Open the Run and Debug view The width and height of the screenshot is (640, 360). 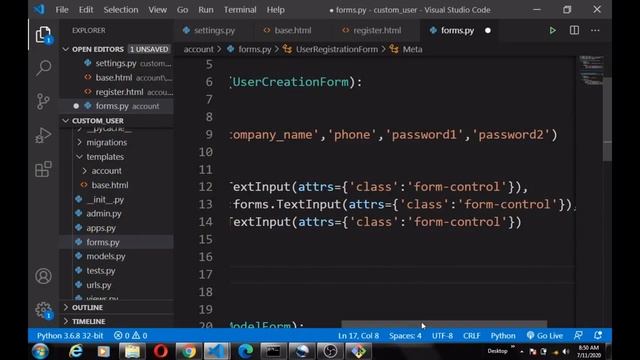43,136
